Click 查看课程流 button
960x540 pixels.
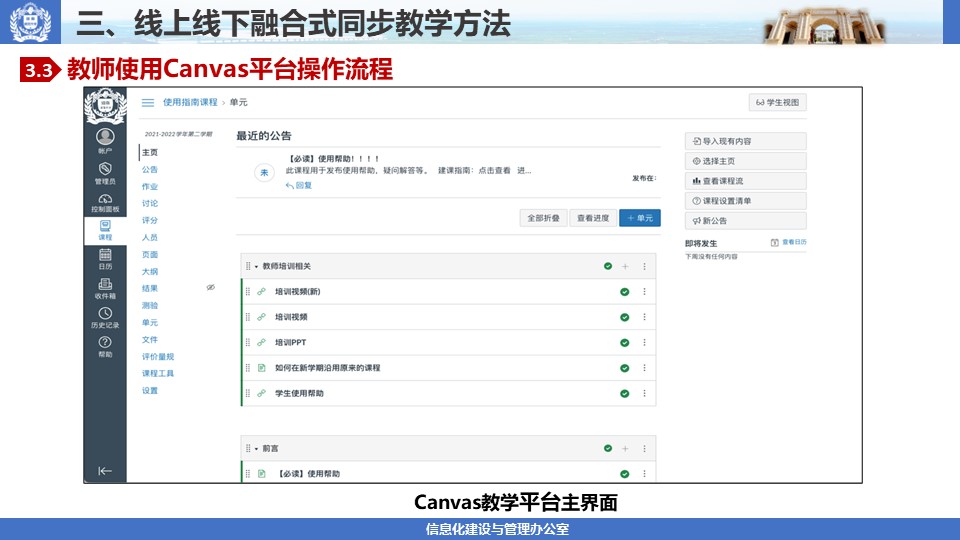coord(745,181)
